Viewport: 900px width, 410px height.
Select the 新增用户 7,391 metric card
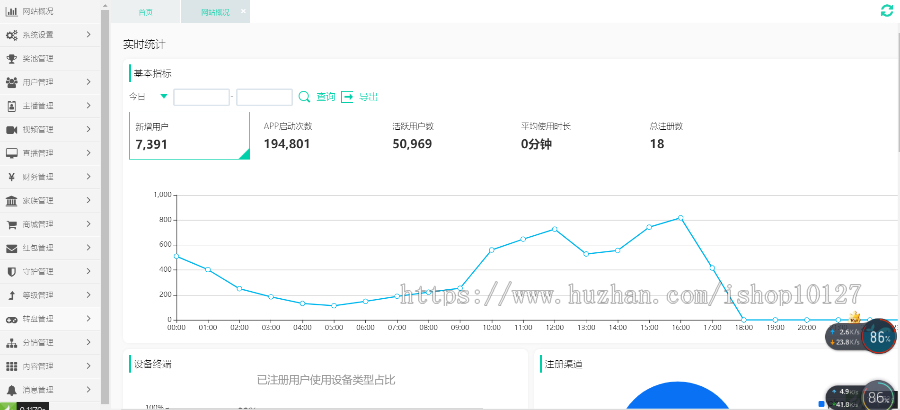click(189, 136)
